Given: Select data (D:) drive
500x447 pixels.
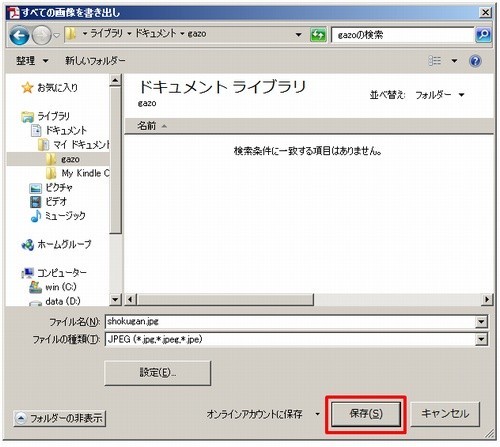Looking at the screenshot, I should [x=63, y=301].
